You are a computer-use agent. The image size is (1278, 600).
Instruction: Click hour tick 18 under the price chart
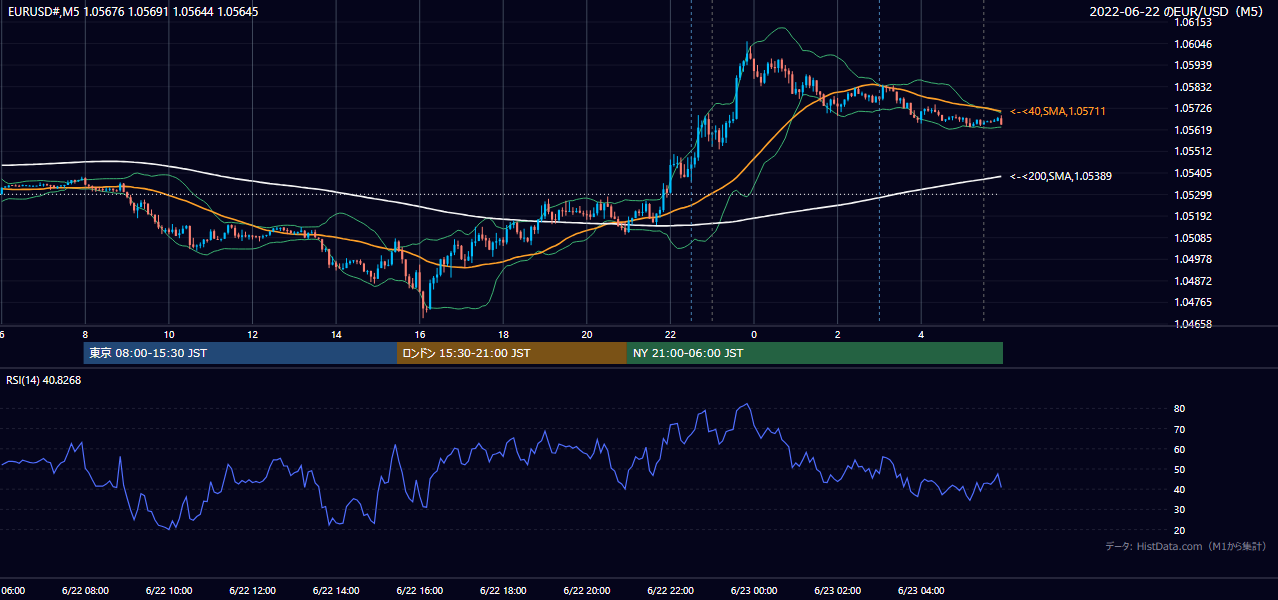pos(503,335)
